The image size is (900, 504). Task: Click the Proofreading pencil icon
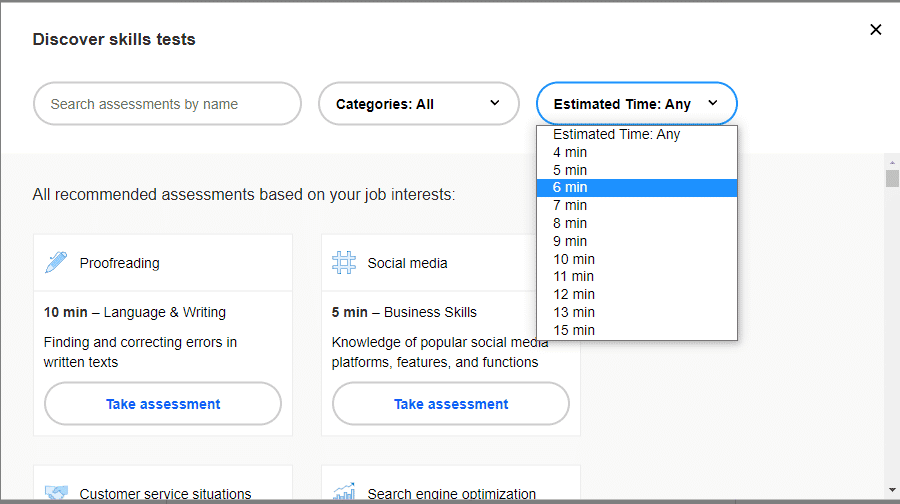[x=56, y=263]
